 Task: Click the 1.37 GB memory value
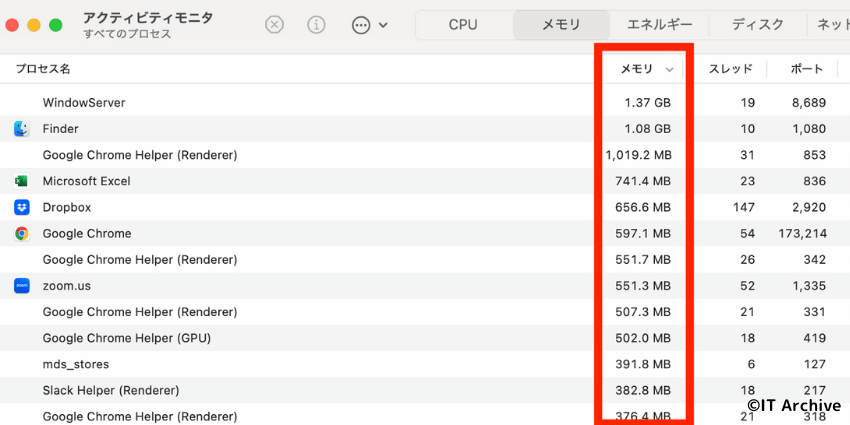point(647,102)
